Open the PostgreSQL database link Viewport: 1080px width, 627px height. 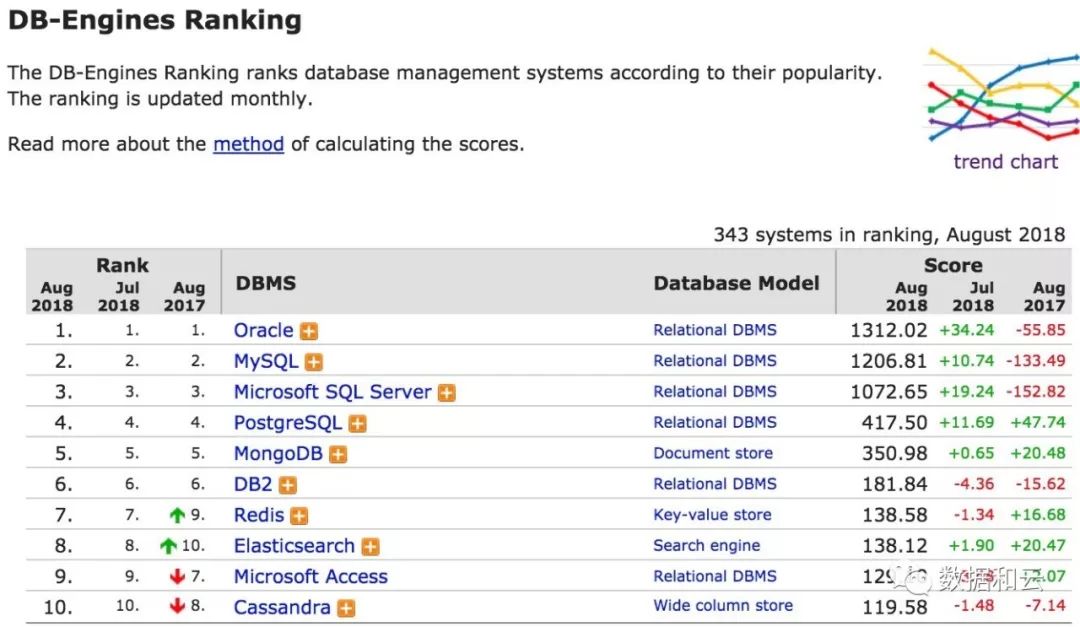click(287, 423)
